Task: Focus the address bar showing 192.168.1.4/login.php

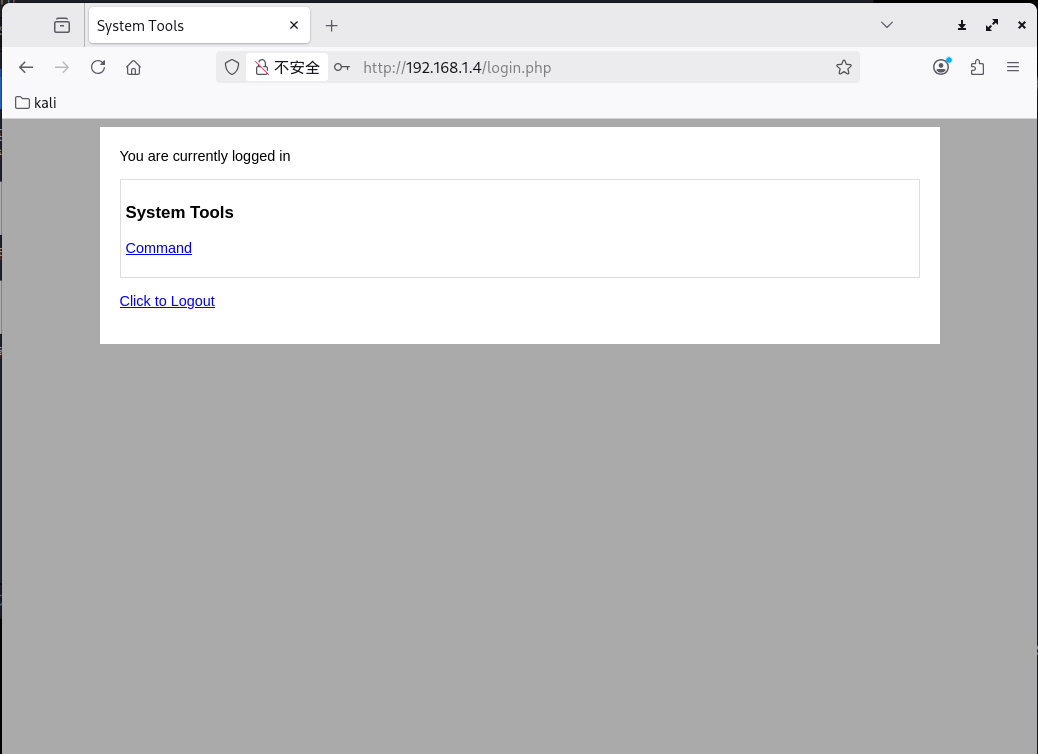Action: [580, 67]
